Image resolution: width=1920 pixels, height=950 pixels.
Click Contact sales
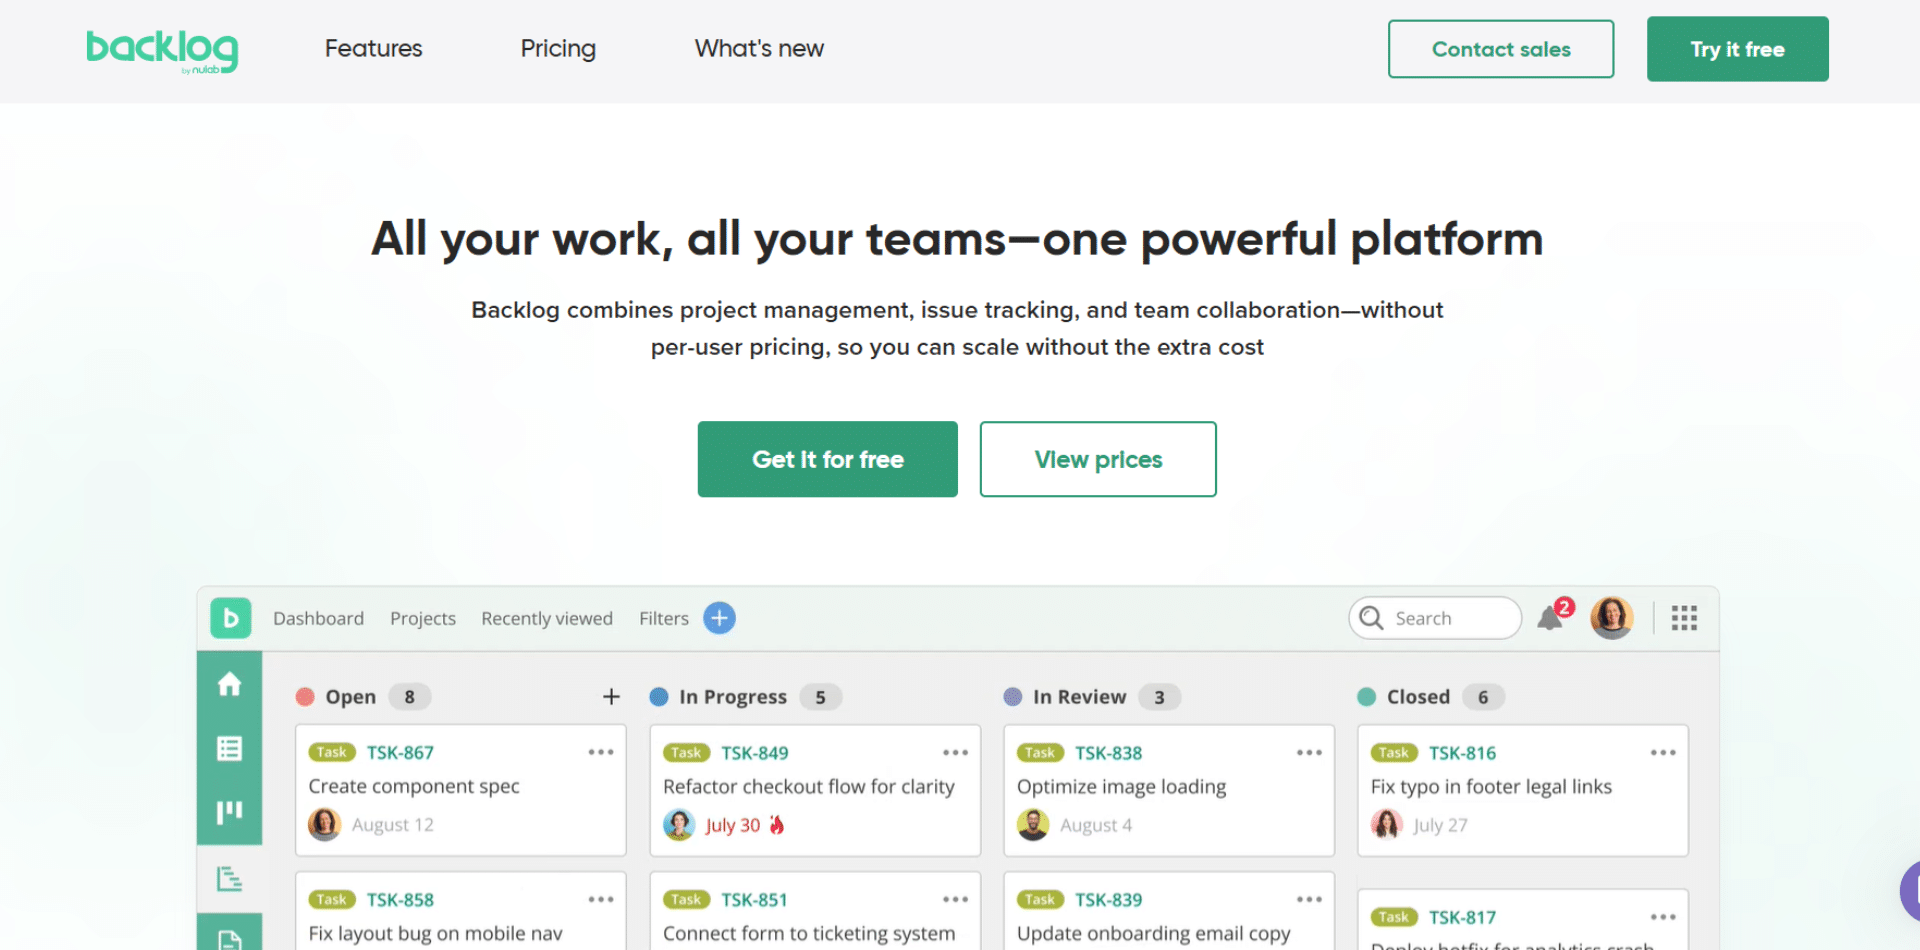coord(1500,48)
